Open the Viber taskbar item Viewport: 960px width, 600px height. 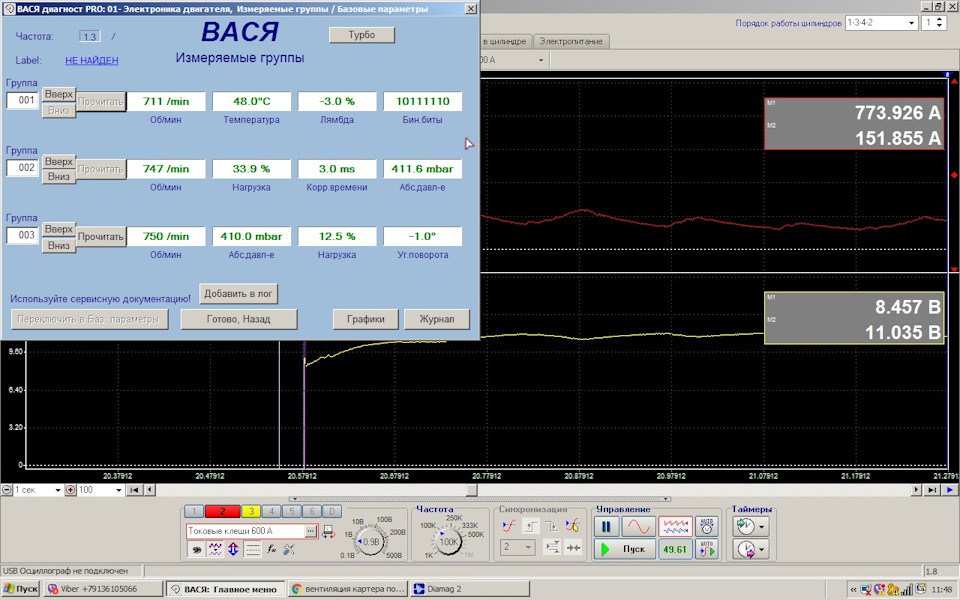[102, 589]
